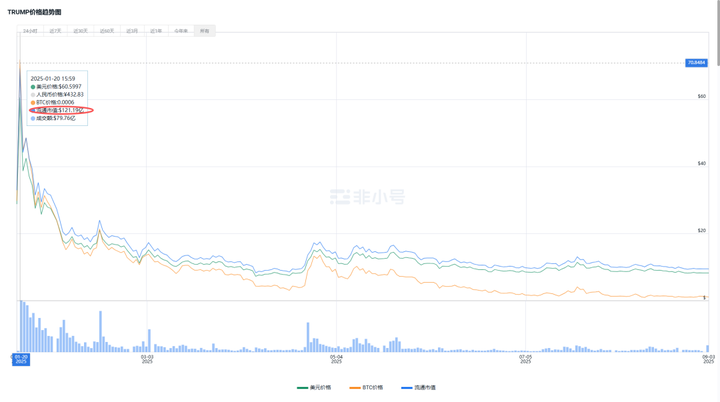The width and height of the screenshot is (720, 402).
Task: Click the 01-20 2025 date axis marker
Action: click(21, 359)
